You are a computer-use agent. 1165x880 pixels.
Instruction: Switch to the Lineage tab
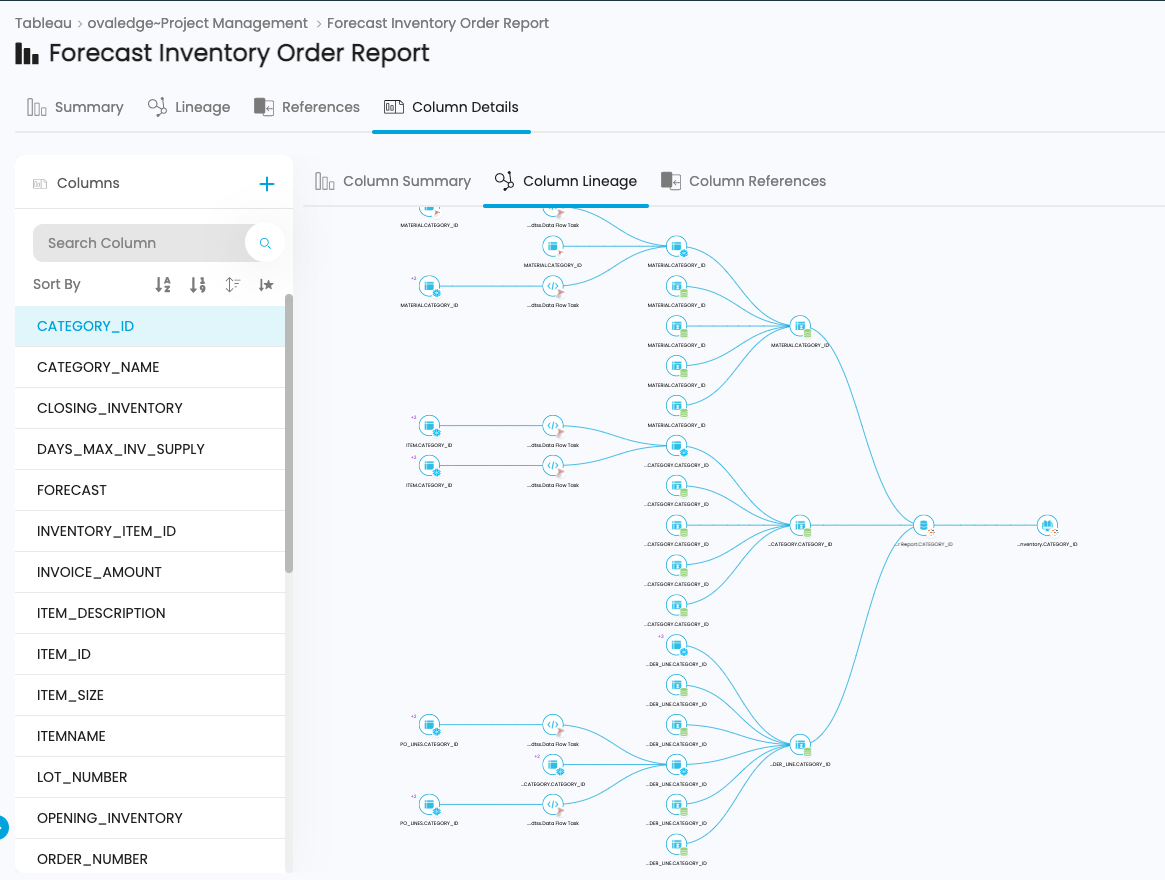[189, 107]
